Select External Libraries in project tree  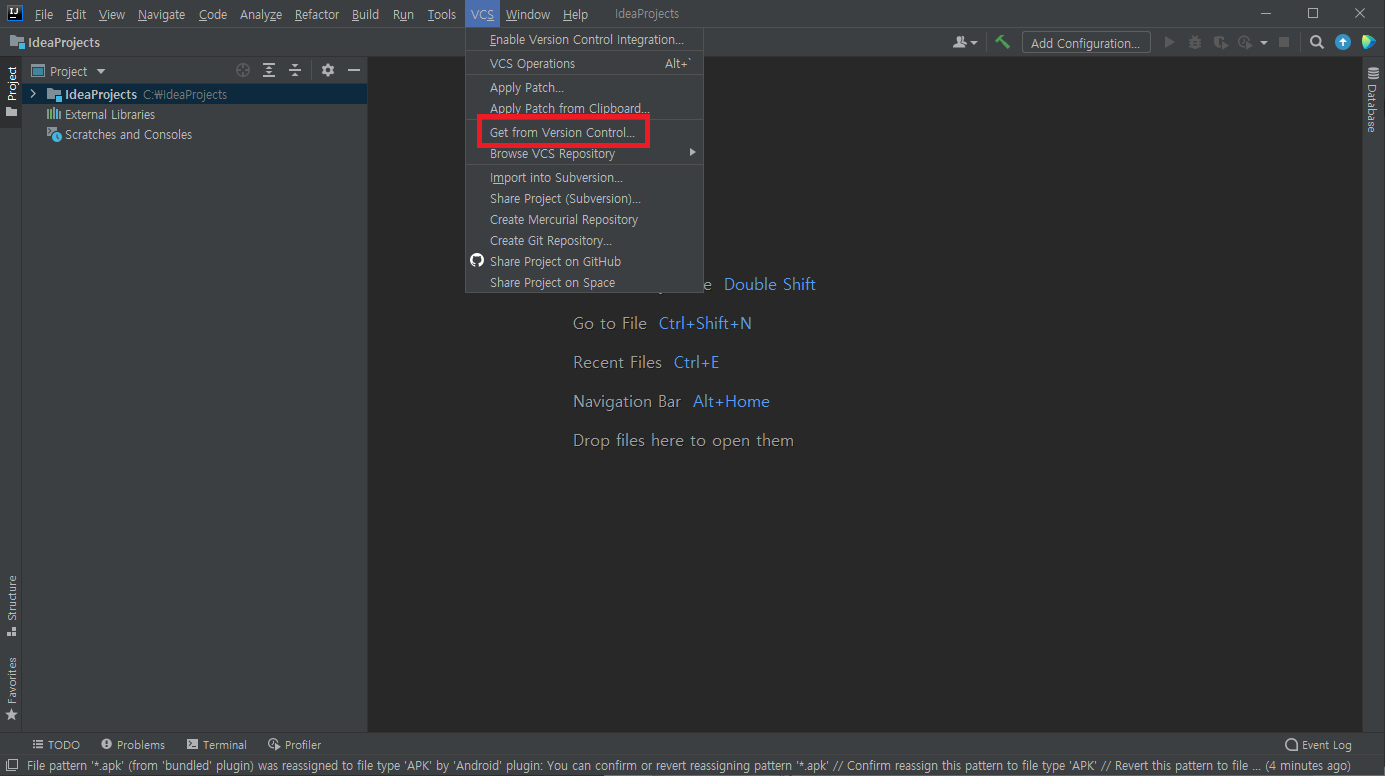click(x=110, y=114)
